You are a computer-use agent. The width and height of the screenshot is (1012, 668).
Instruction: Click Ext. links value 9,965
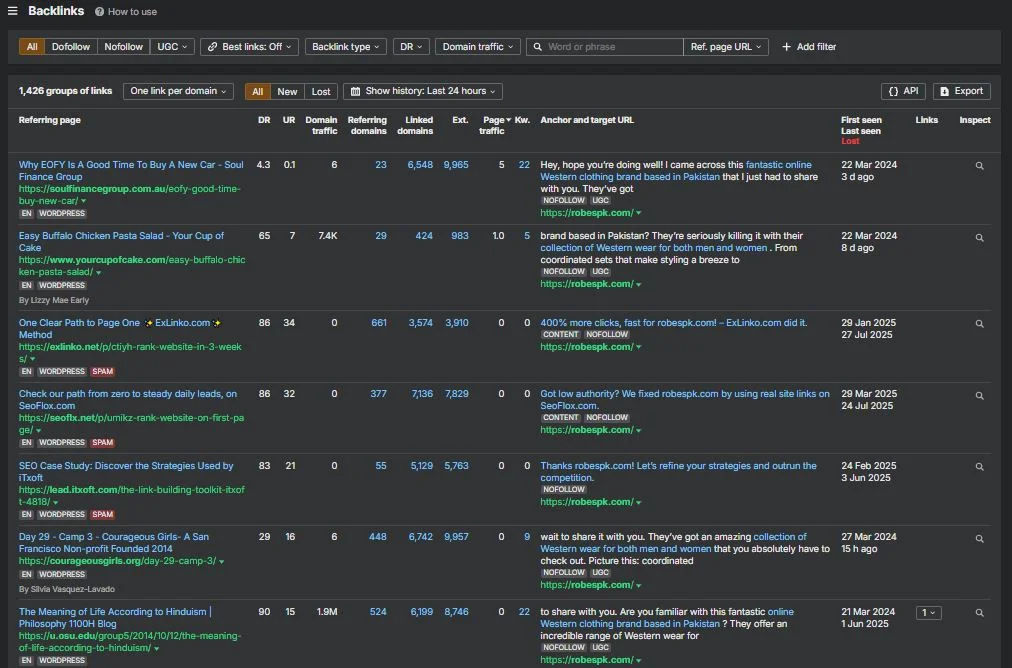coord(456,165)
